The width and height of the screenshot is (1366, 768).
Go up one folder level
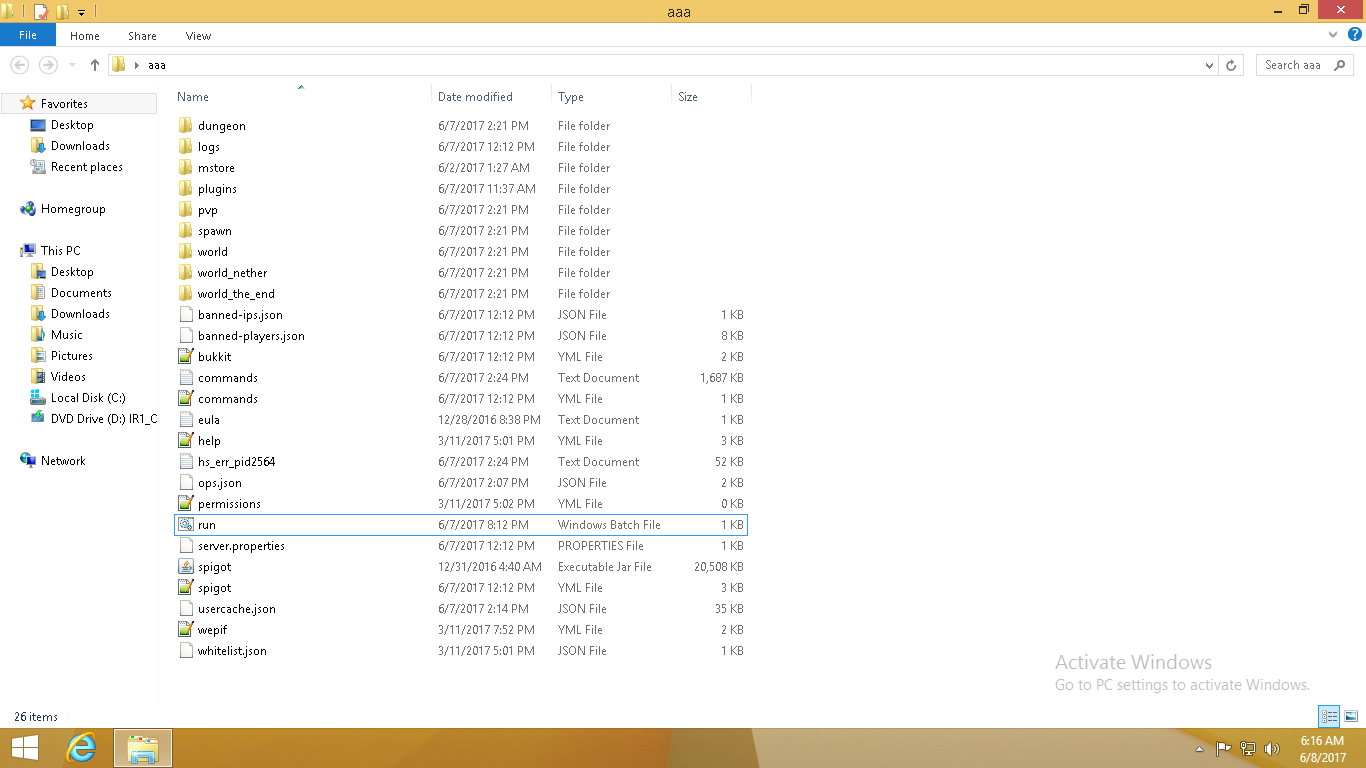(x=95, y=65)
